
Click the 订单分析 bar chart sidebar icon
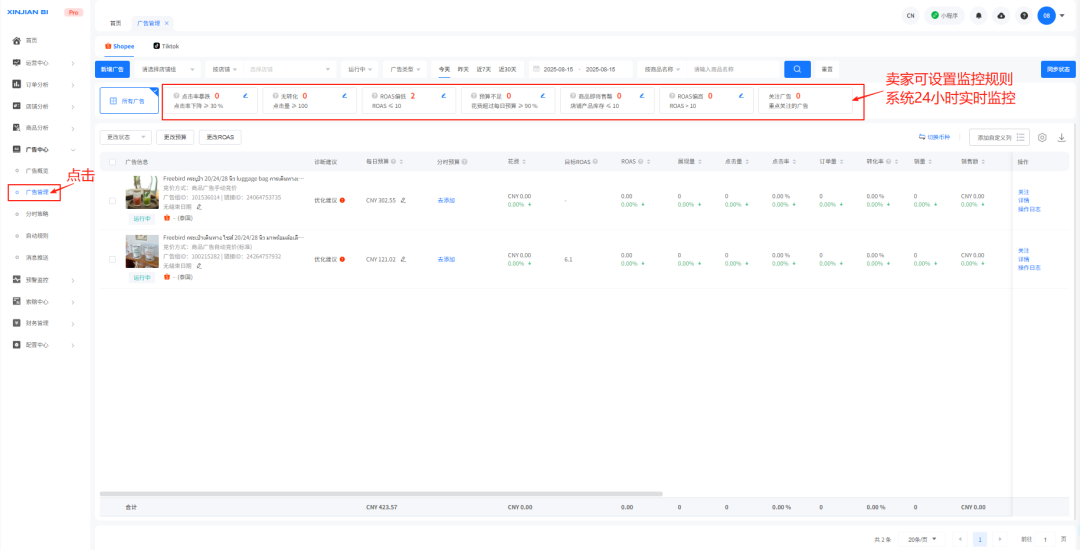17,84
